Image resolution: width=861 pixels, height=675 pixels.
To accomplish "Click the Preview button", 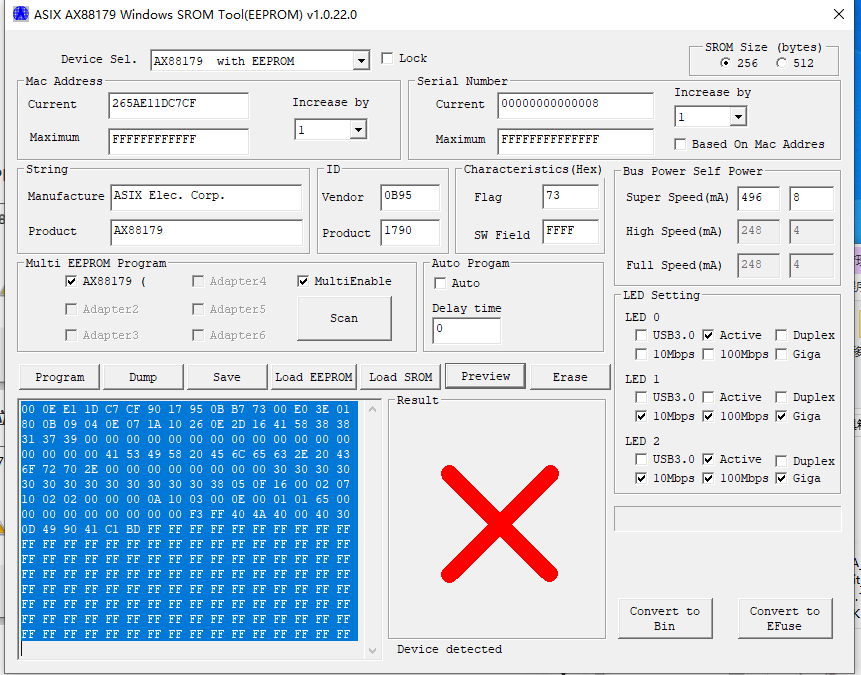I will tap(485, 376).
